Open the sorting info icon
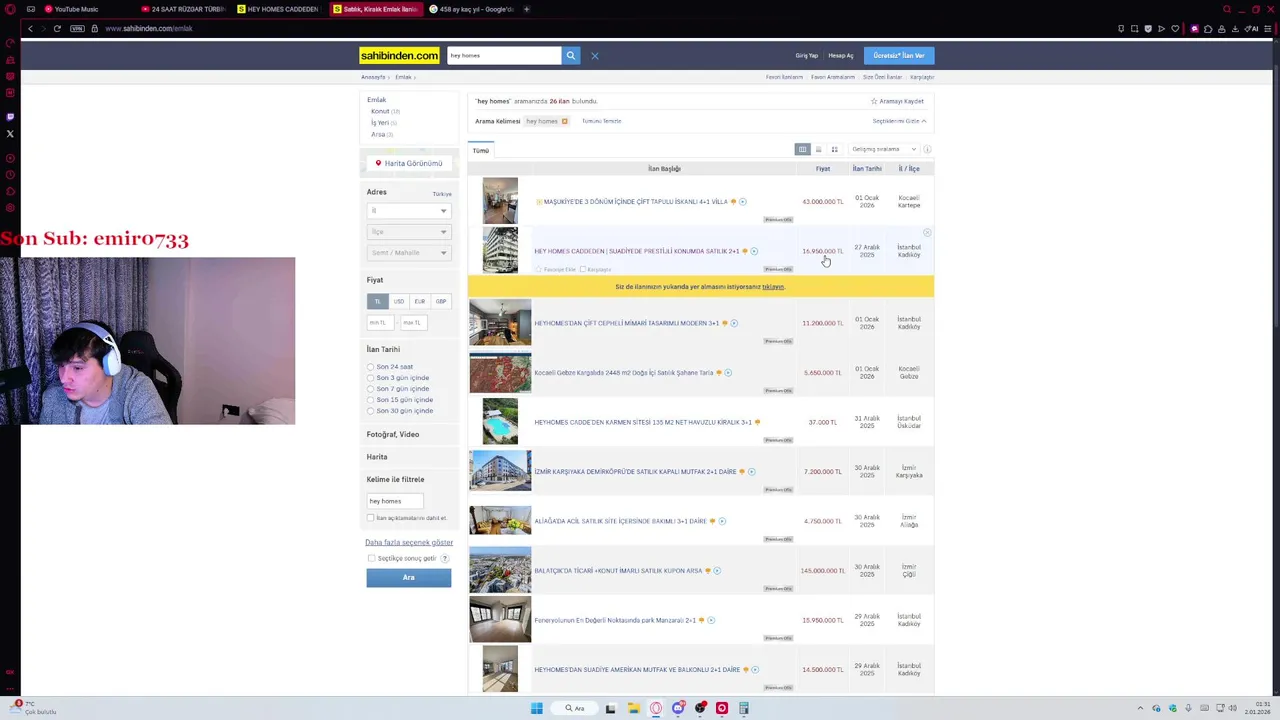The width and height of the screenshot is (1280, 720). coord(927,149)
